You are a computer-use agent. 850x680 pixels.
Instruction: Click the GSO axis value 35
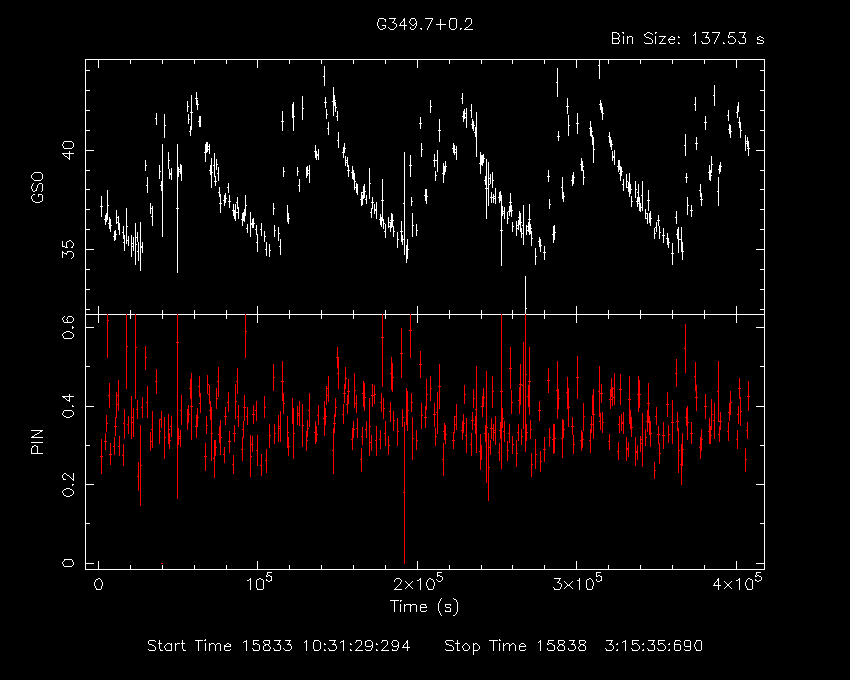click(68, 249)
